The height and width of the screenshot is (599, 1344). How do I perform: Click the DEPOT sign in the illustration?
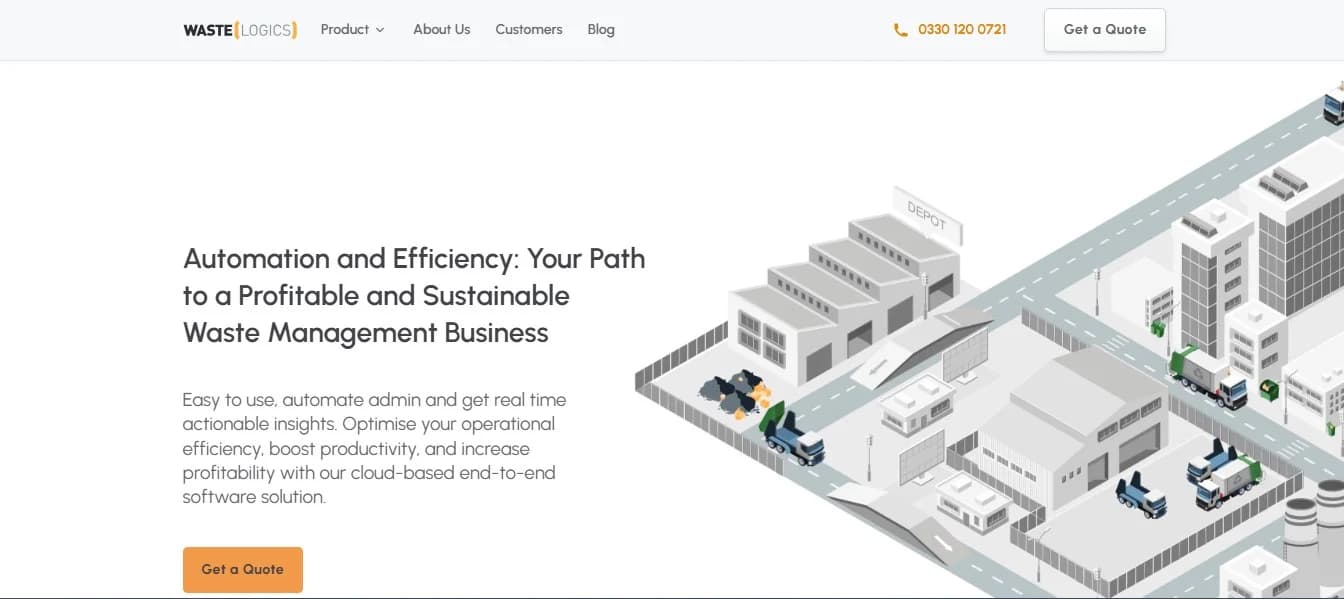[x=927, y=215]
